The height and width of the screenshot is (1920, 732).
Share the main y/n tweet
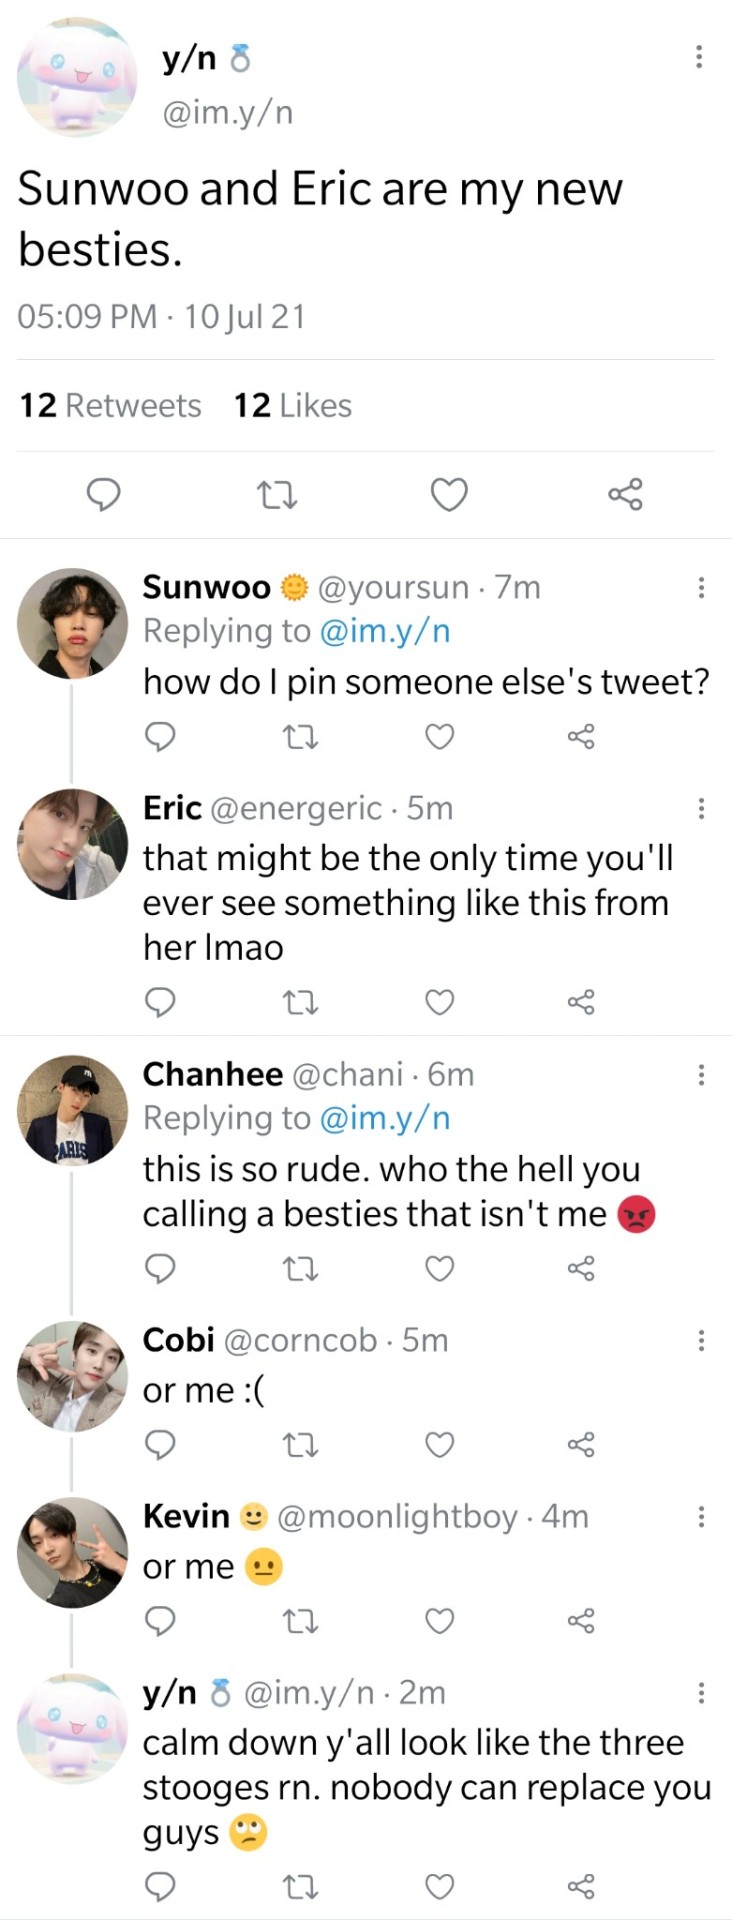[625, 495]
